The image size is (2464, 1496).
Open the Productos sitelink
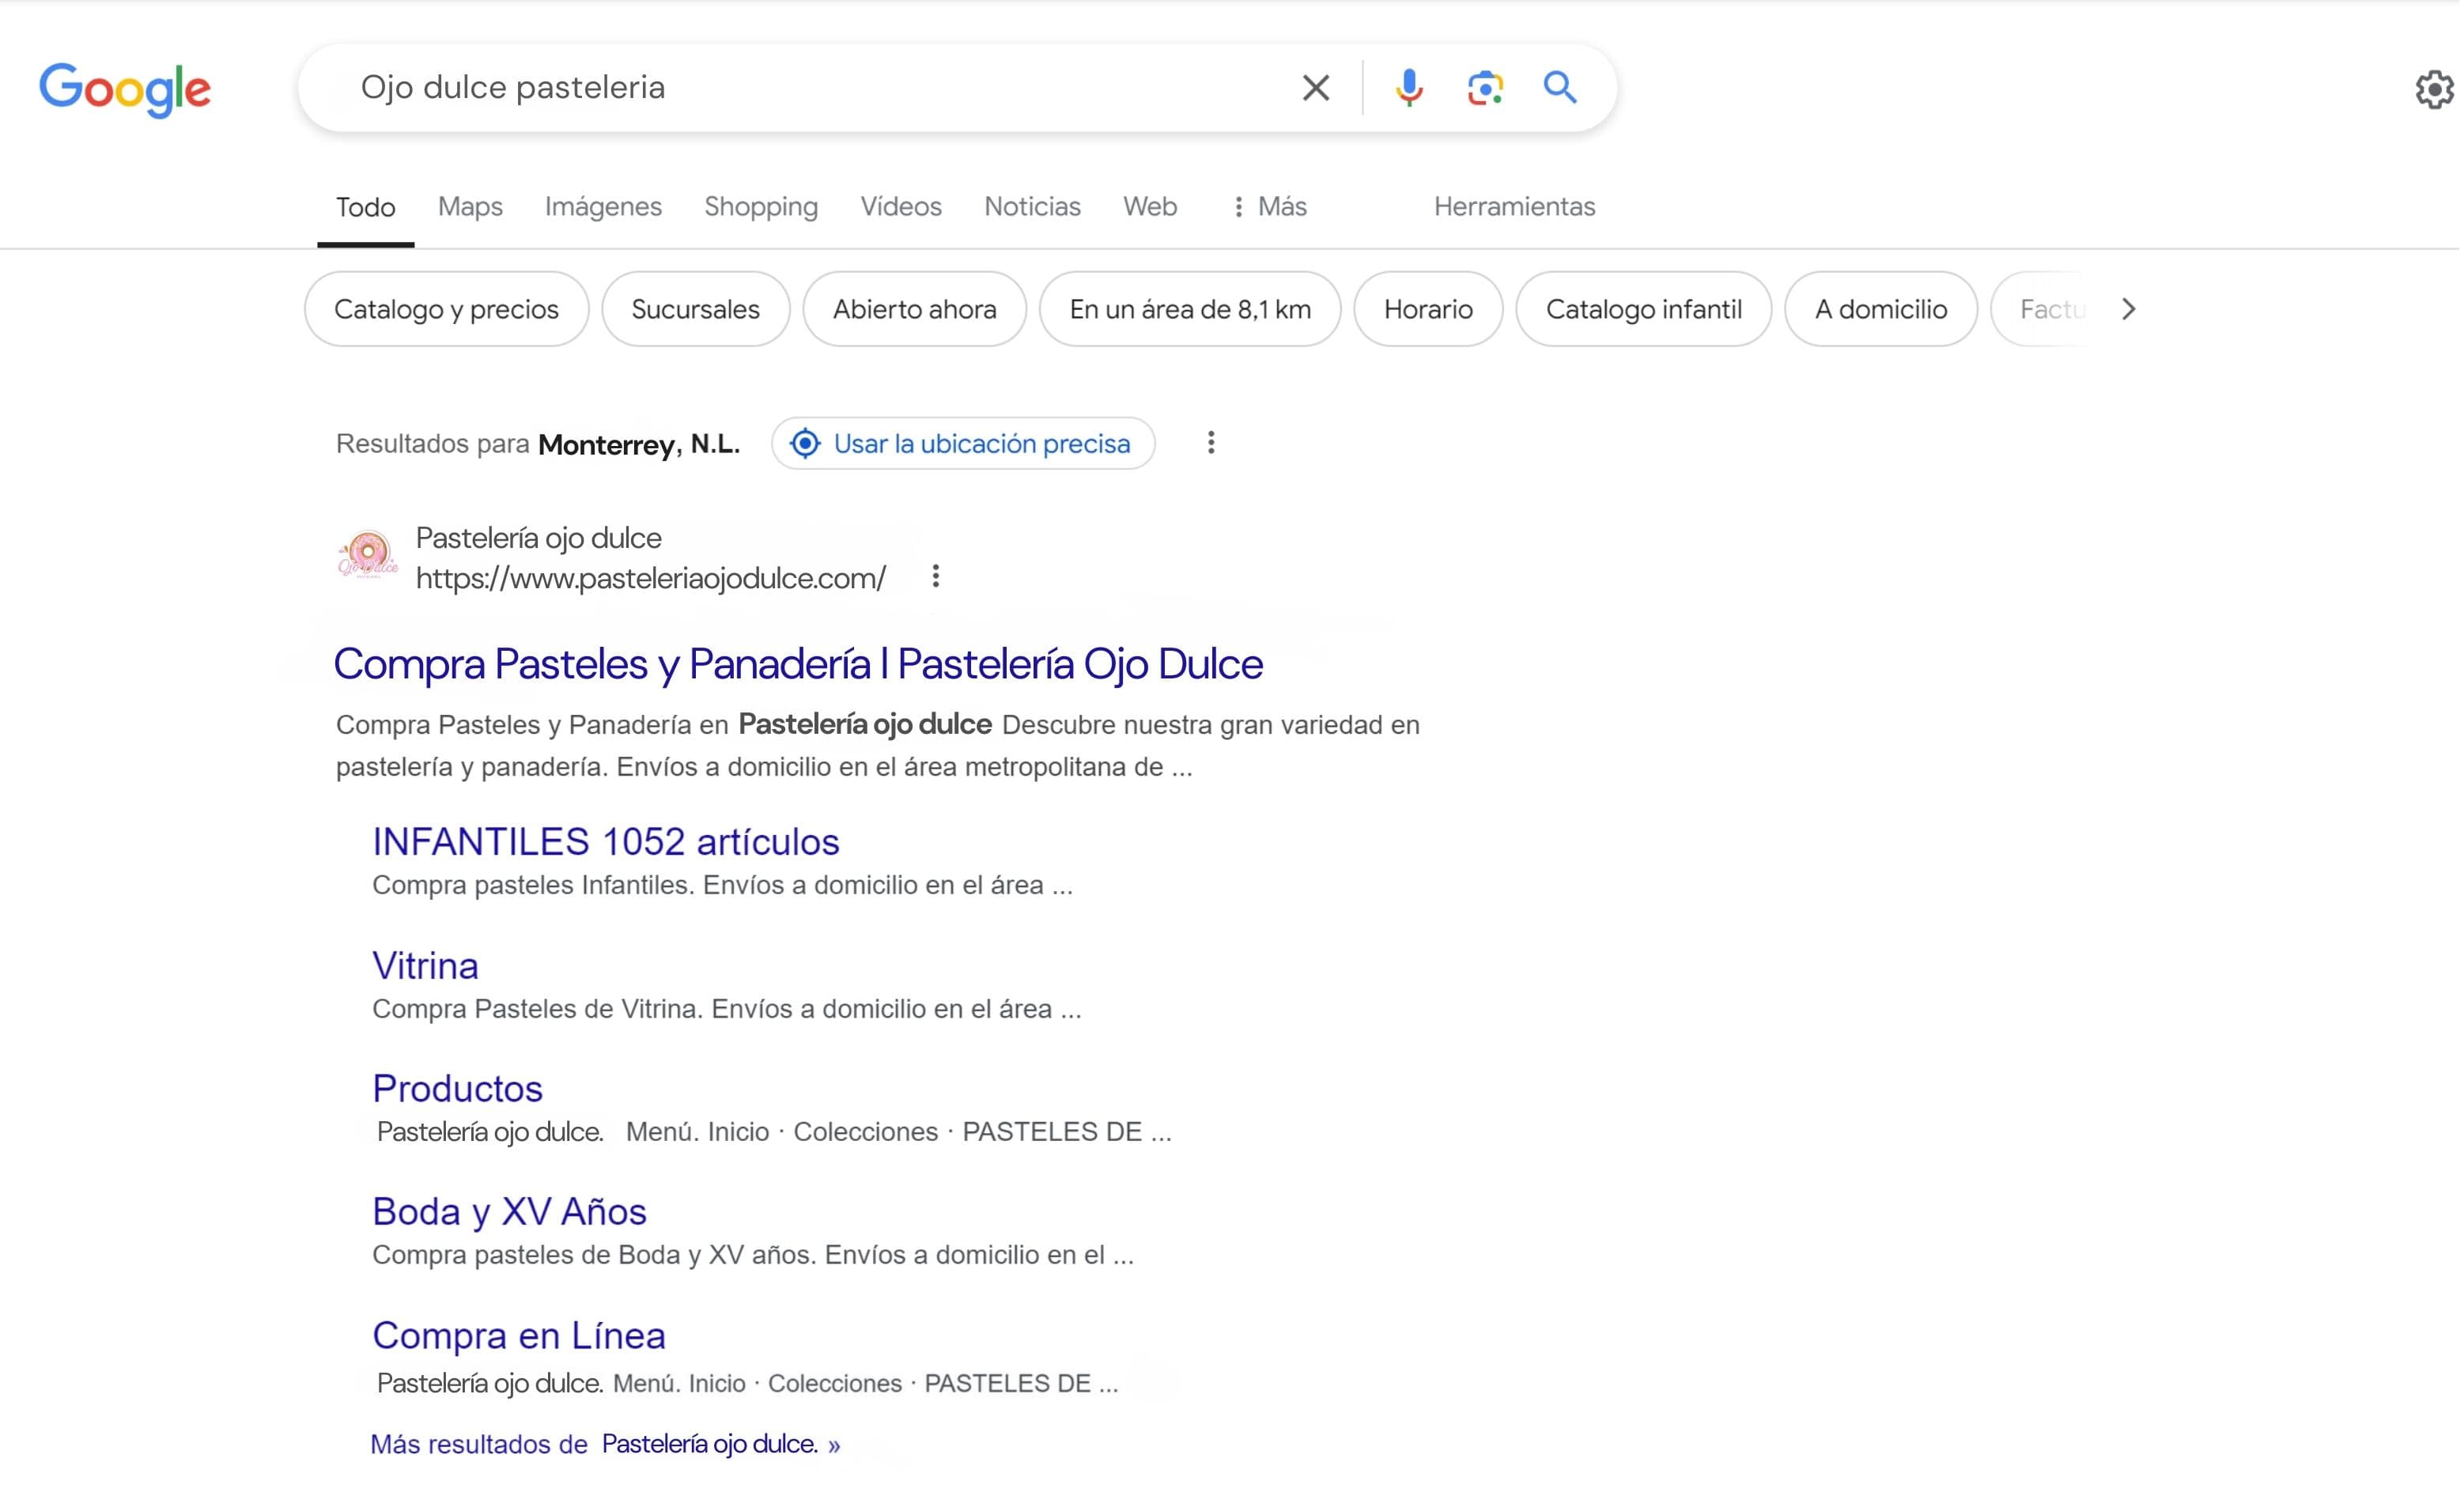pyautogui.click(x=458, y=1090)
